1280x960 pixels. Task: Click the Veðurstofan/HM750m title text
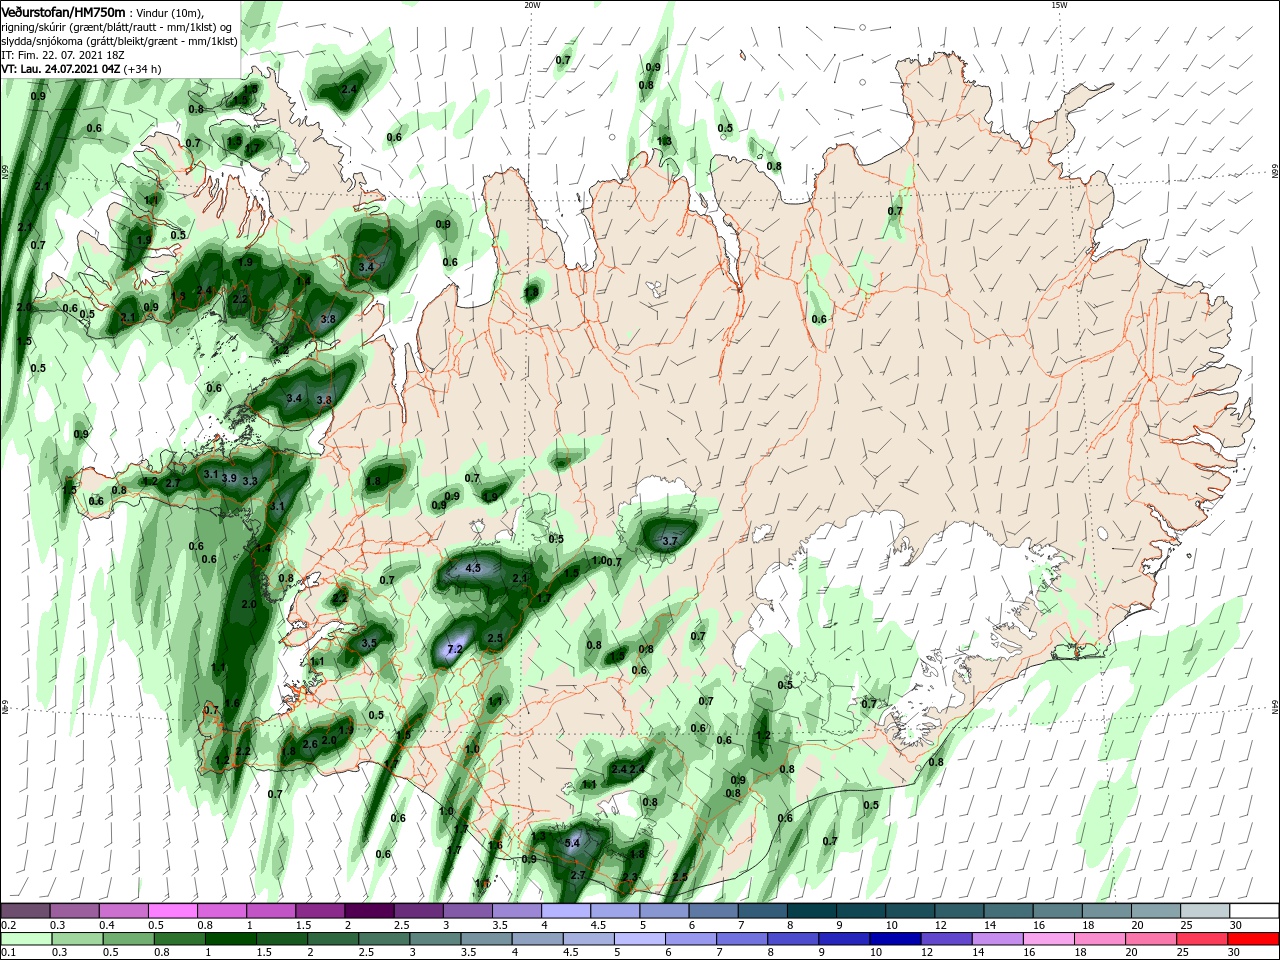pyautogui.click(x=63, y=11)
